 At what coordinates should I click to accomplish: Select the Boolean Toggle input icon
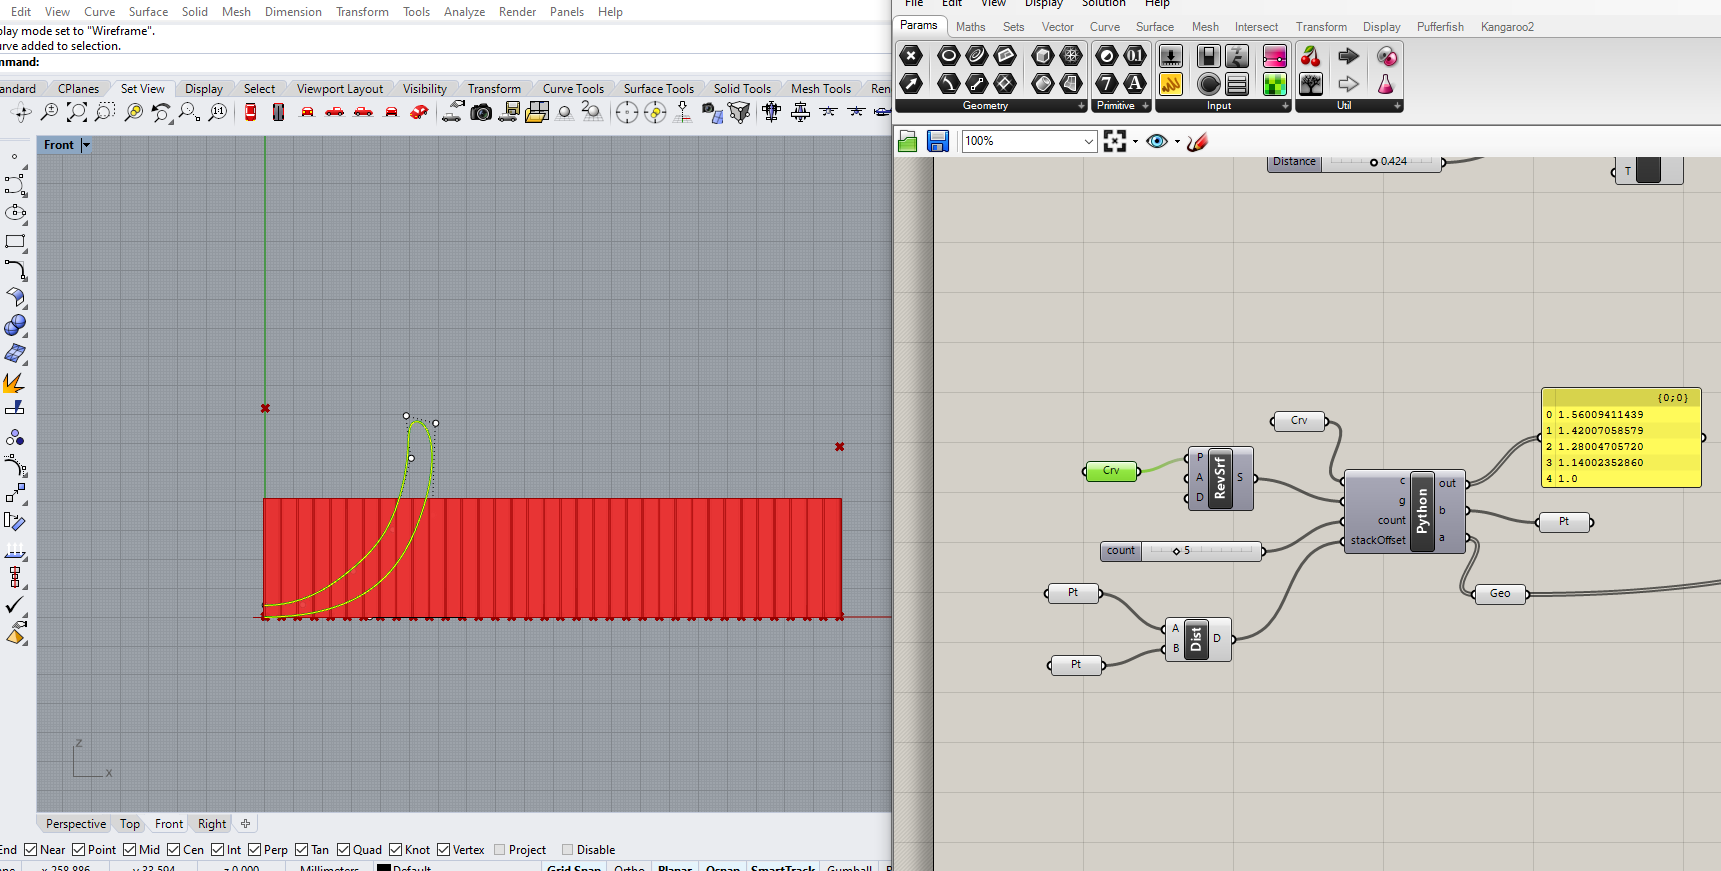[x=1209, y=55]
